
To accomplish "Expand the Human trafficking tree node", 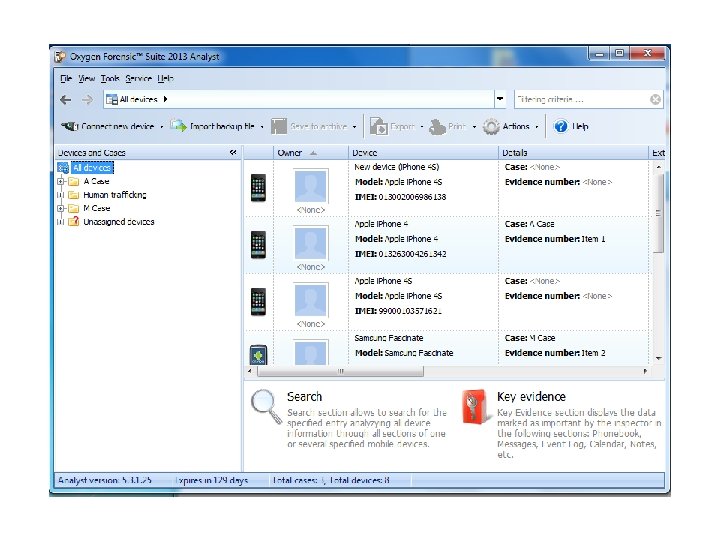I will point(60,195).
